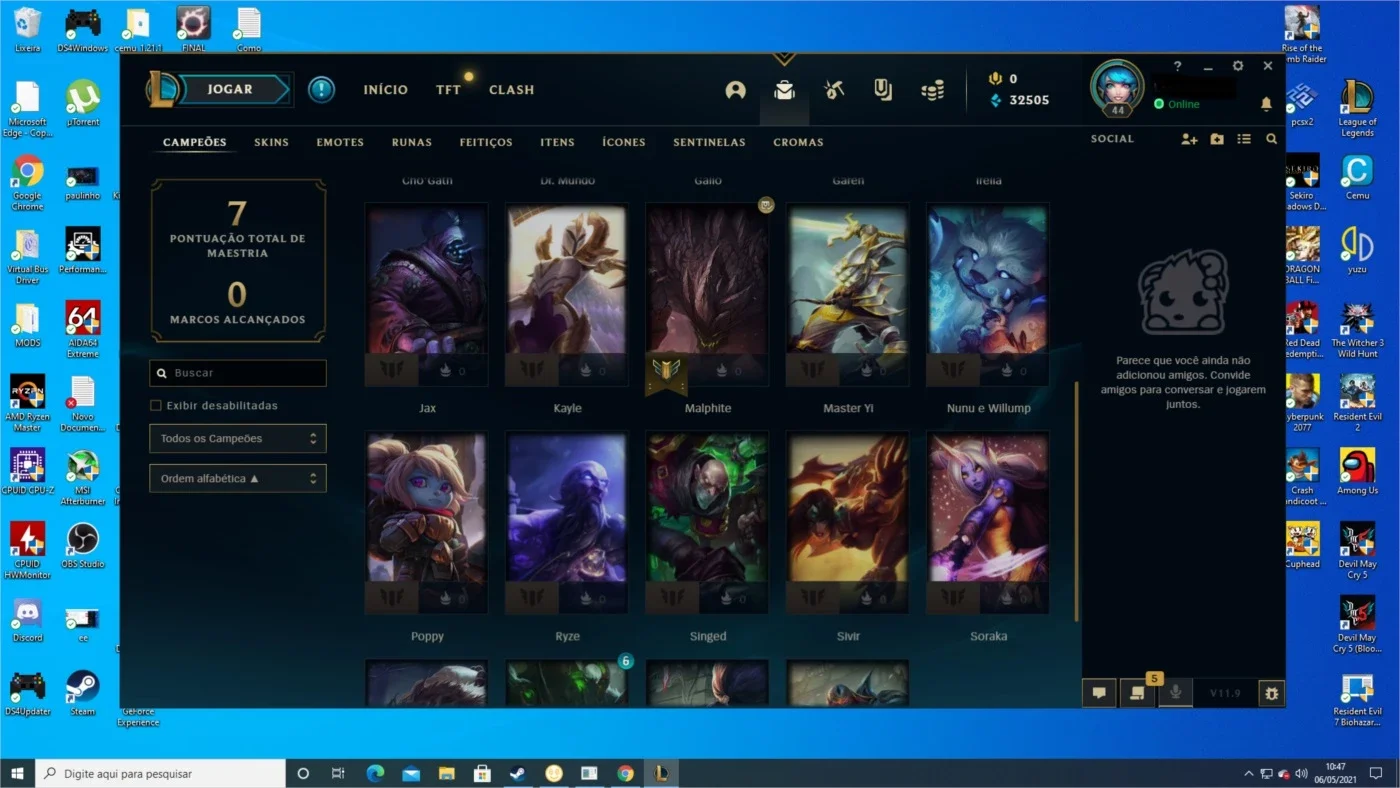1400x788 pixels.
Task: Open the uTorrent desktop shortcut
Action: point(83,104)
